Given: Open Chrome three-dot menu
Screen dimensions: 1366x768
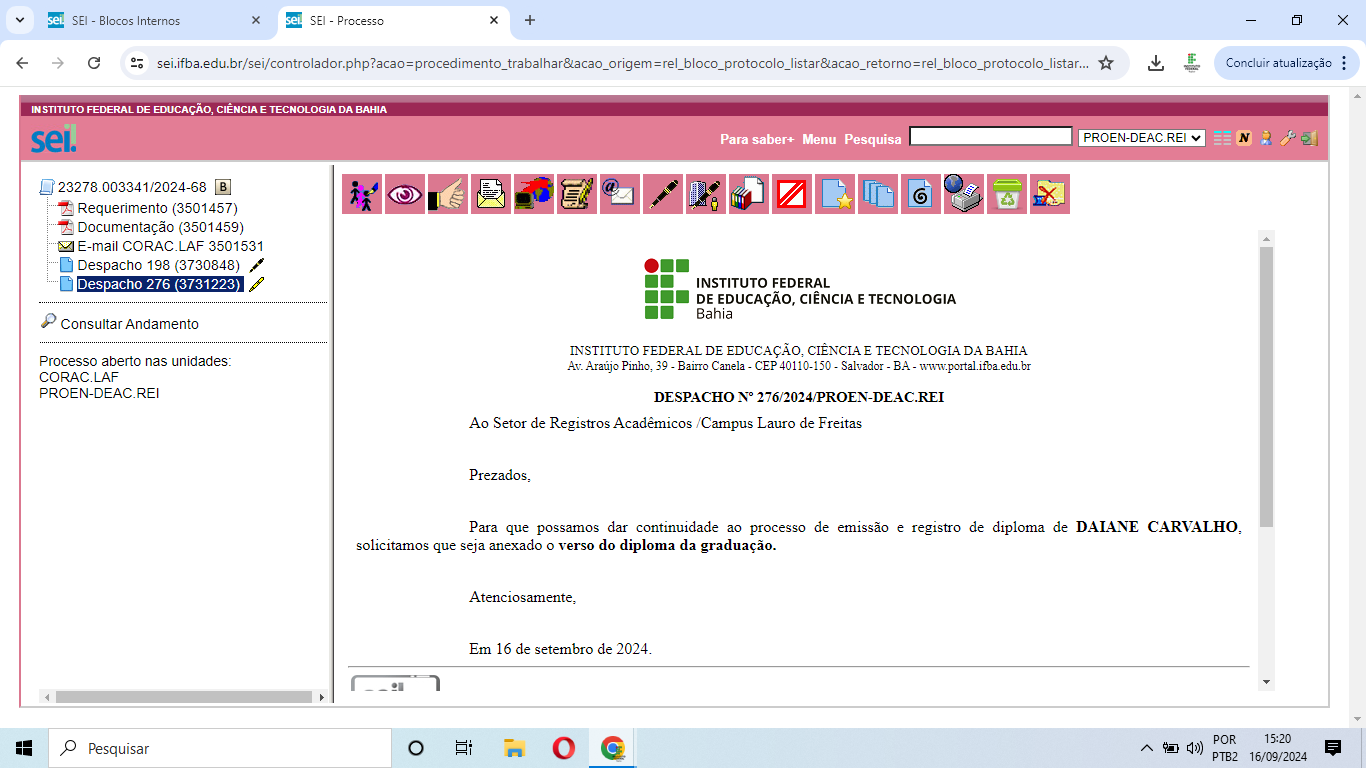Looking at the screenshot, I should tap(1344, 63).
